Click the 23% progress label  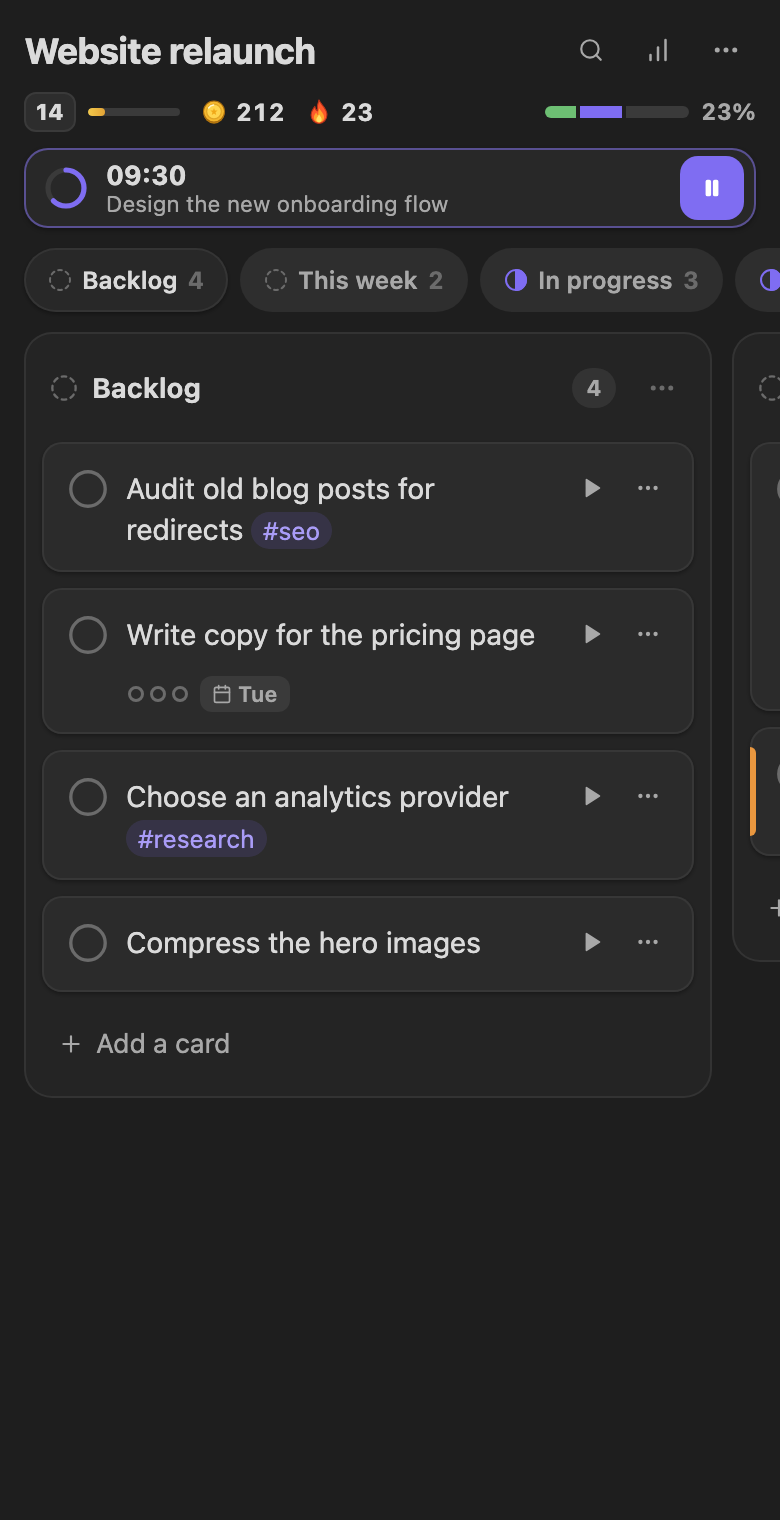(x=728, y=112)
